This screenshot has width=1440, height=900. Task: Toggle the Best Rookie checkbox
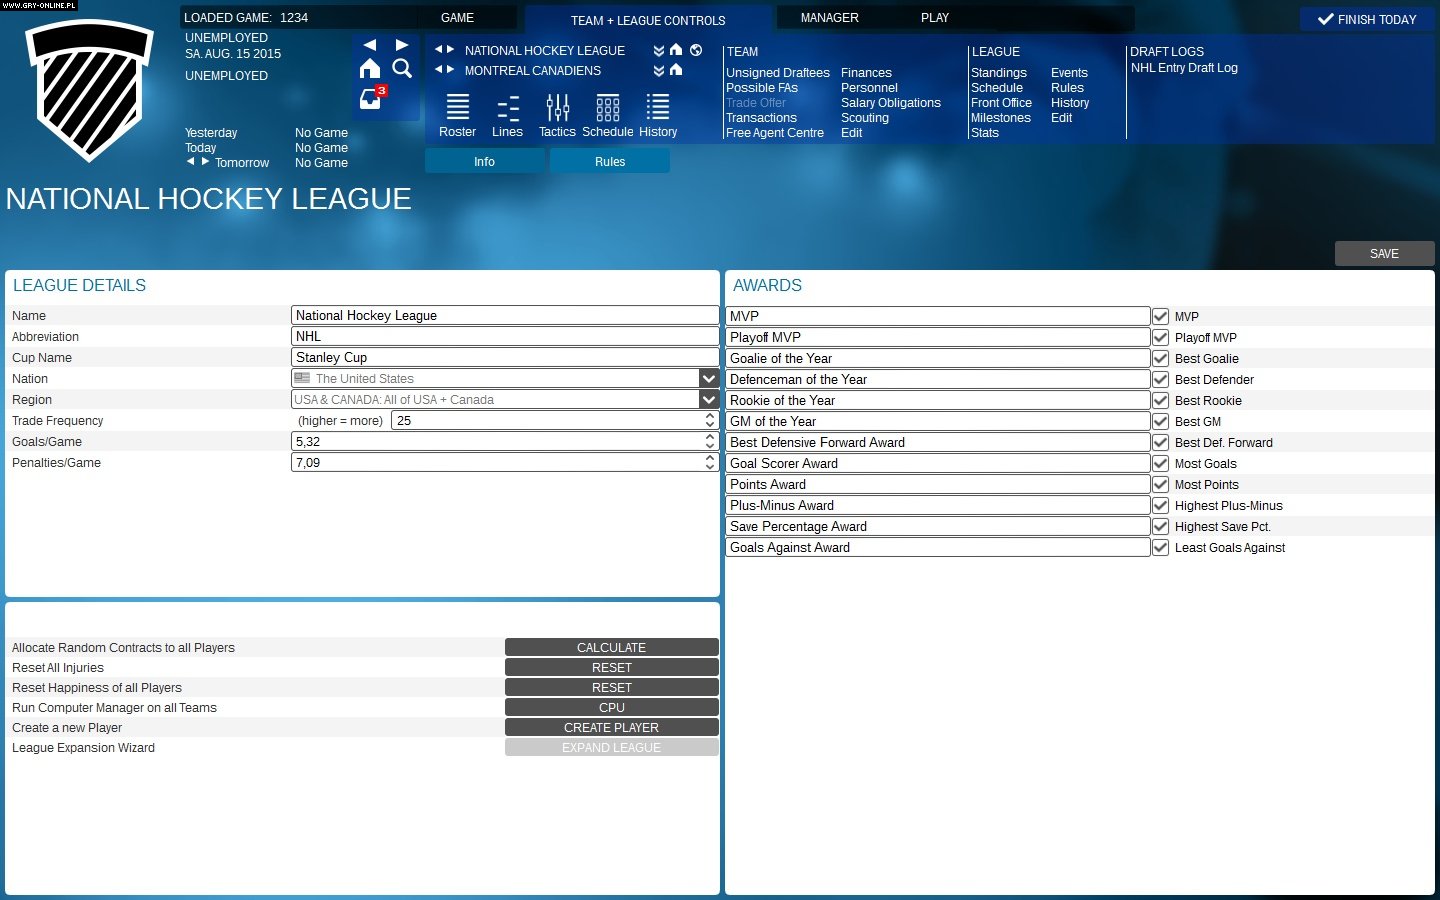click(x=1160, y=400)
